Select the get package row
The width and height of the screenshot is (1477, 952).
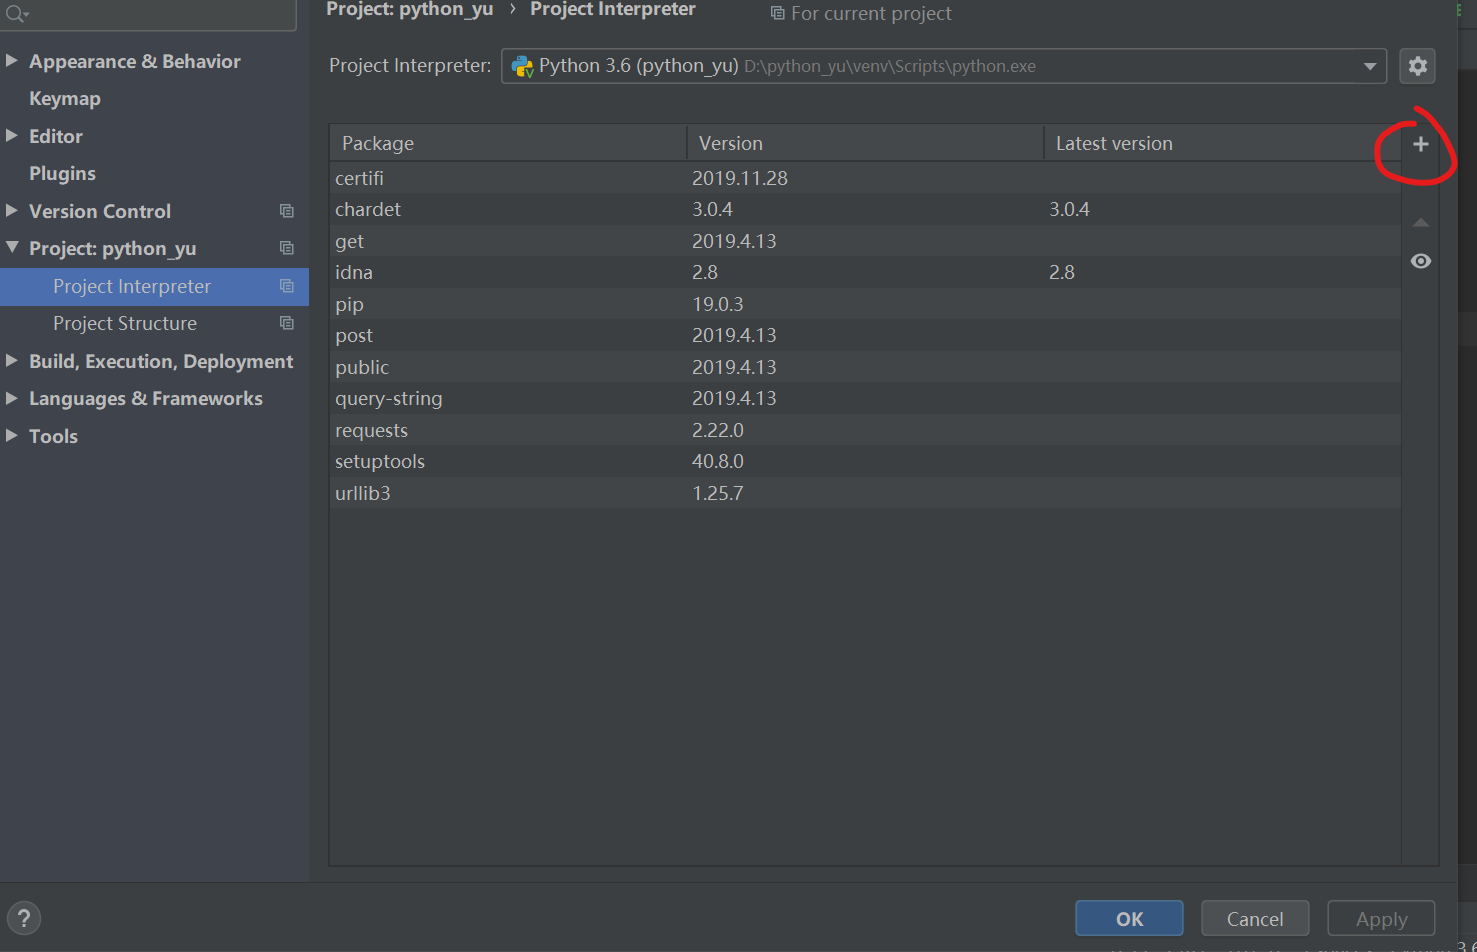865,241
